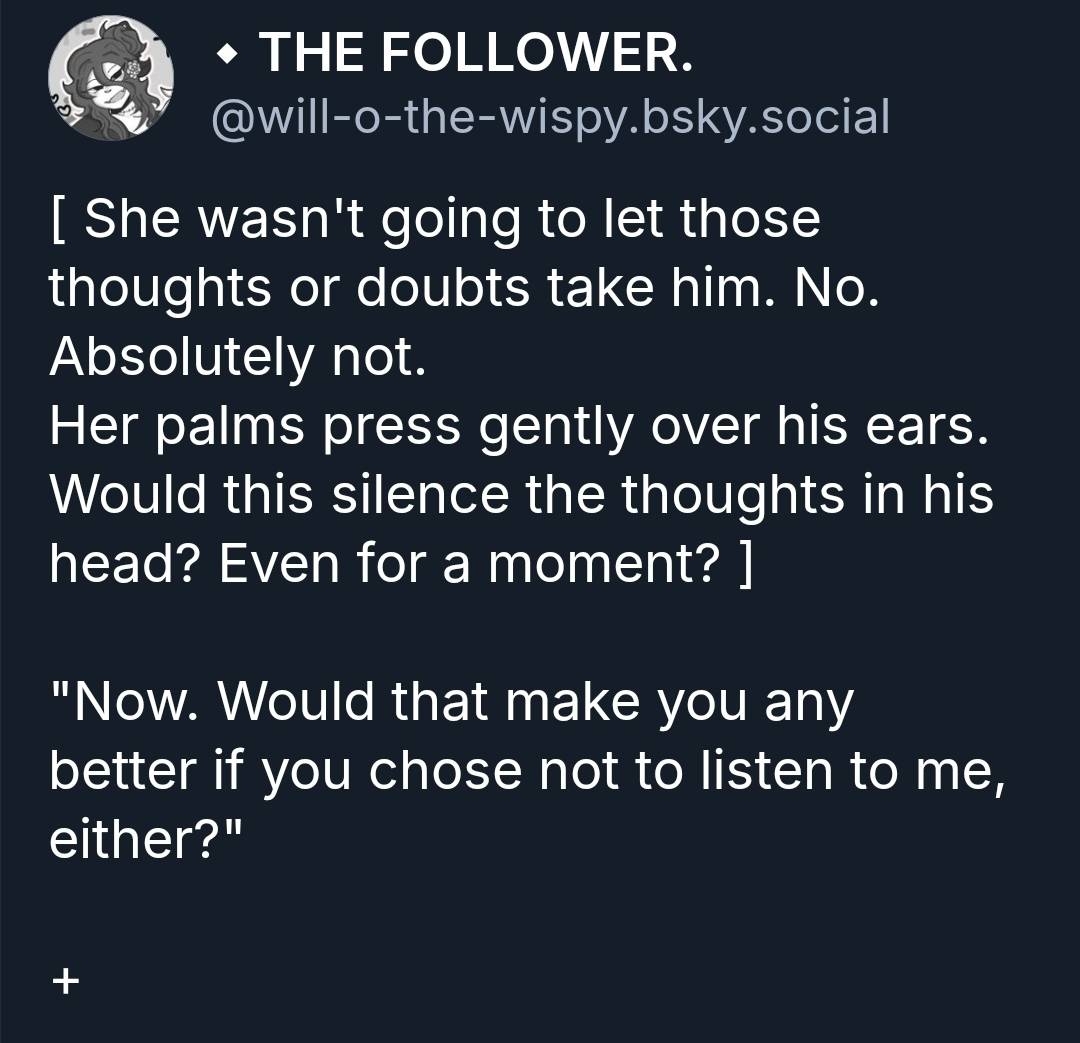Viewport: 1080px width, 1043px height.
Task: Click the plus sign below the post
Action: tap(64, 982)
